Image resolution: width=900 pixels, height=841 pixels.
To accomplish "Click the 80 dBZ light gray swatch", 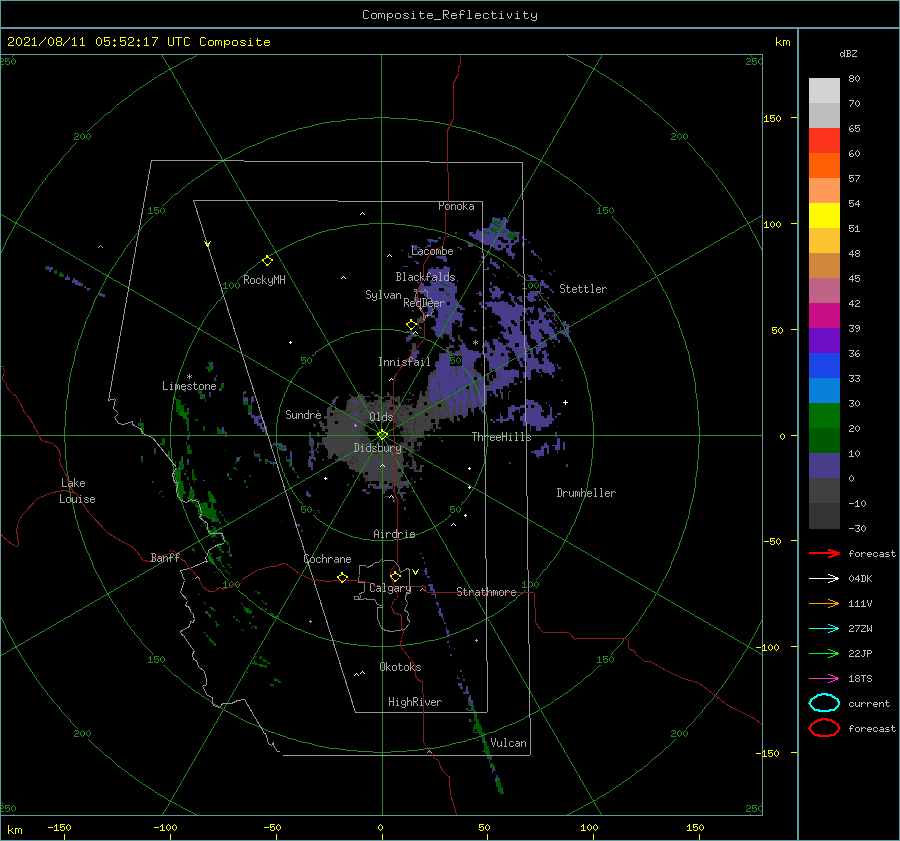I will (x=824, y=91).
